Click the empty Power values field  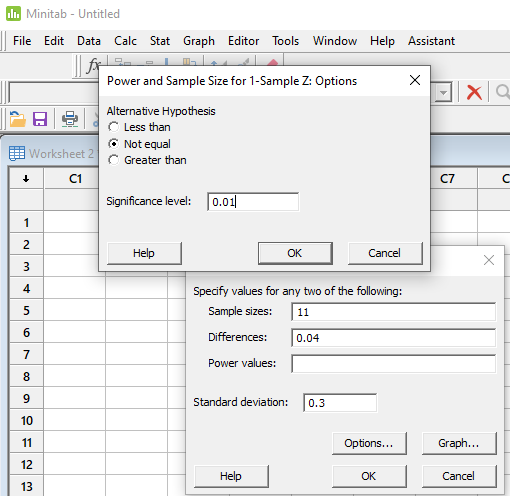pyautogui.click(x=393, y=364)
